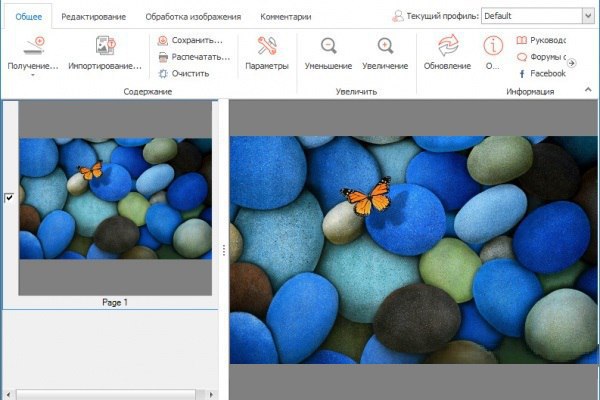Click the Информация group label
Viewport: 600px width, 400px height.
click(530, 91)
